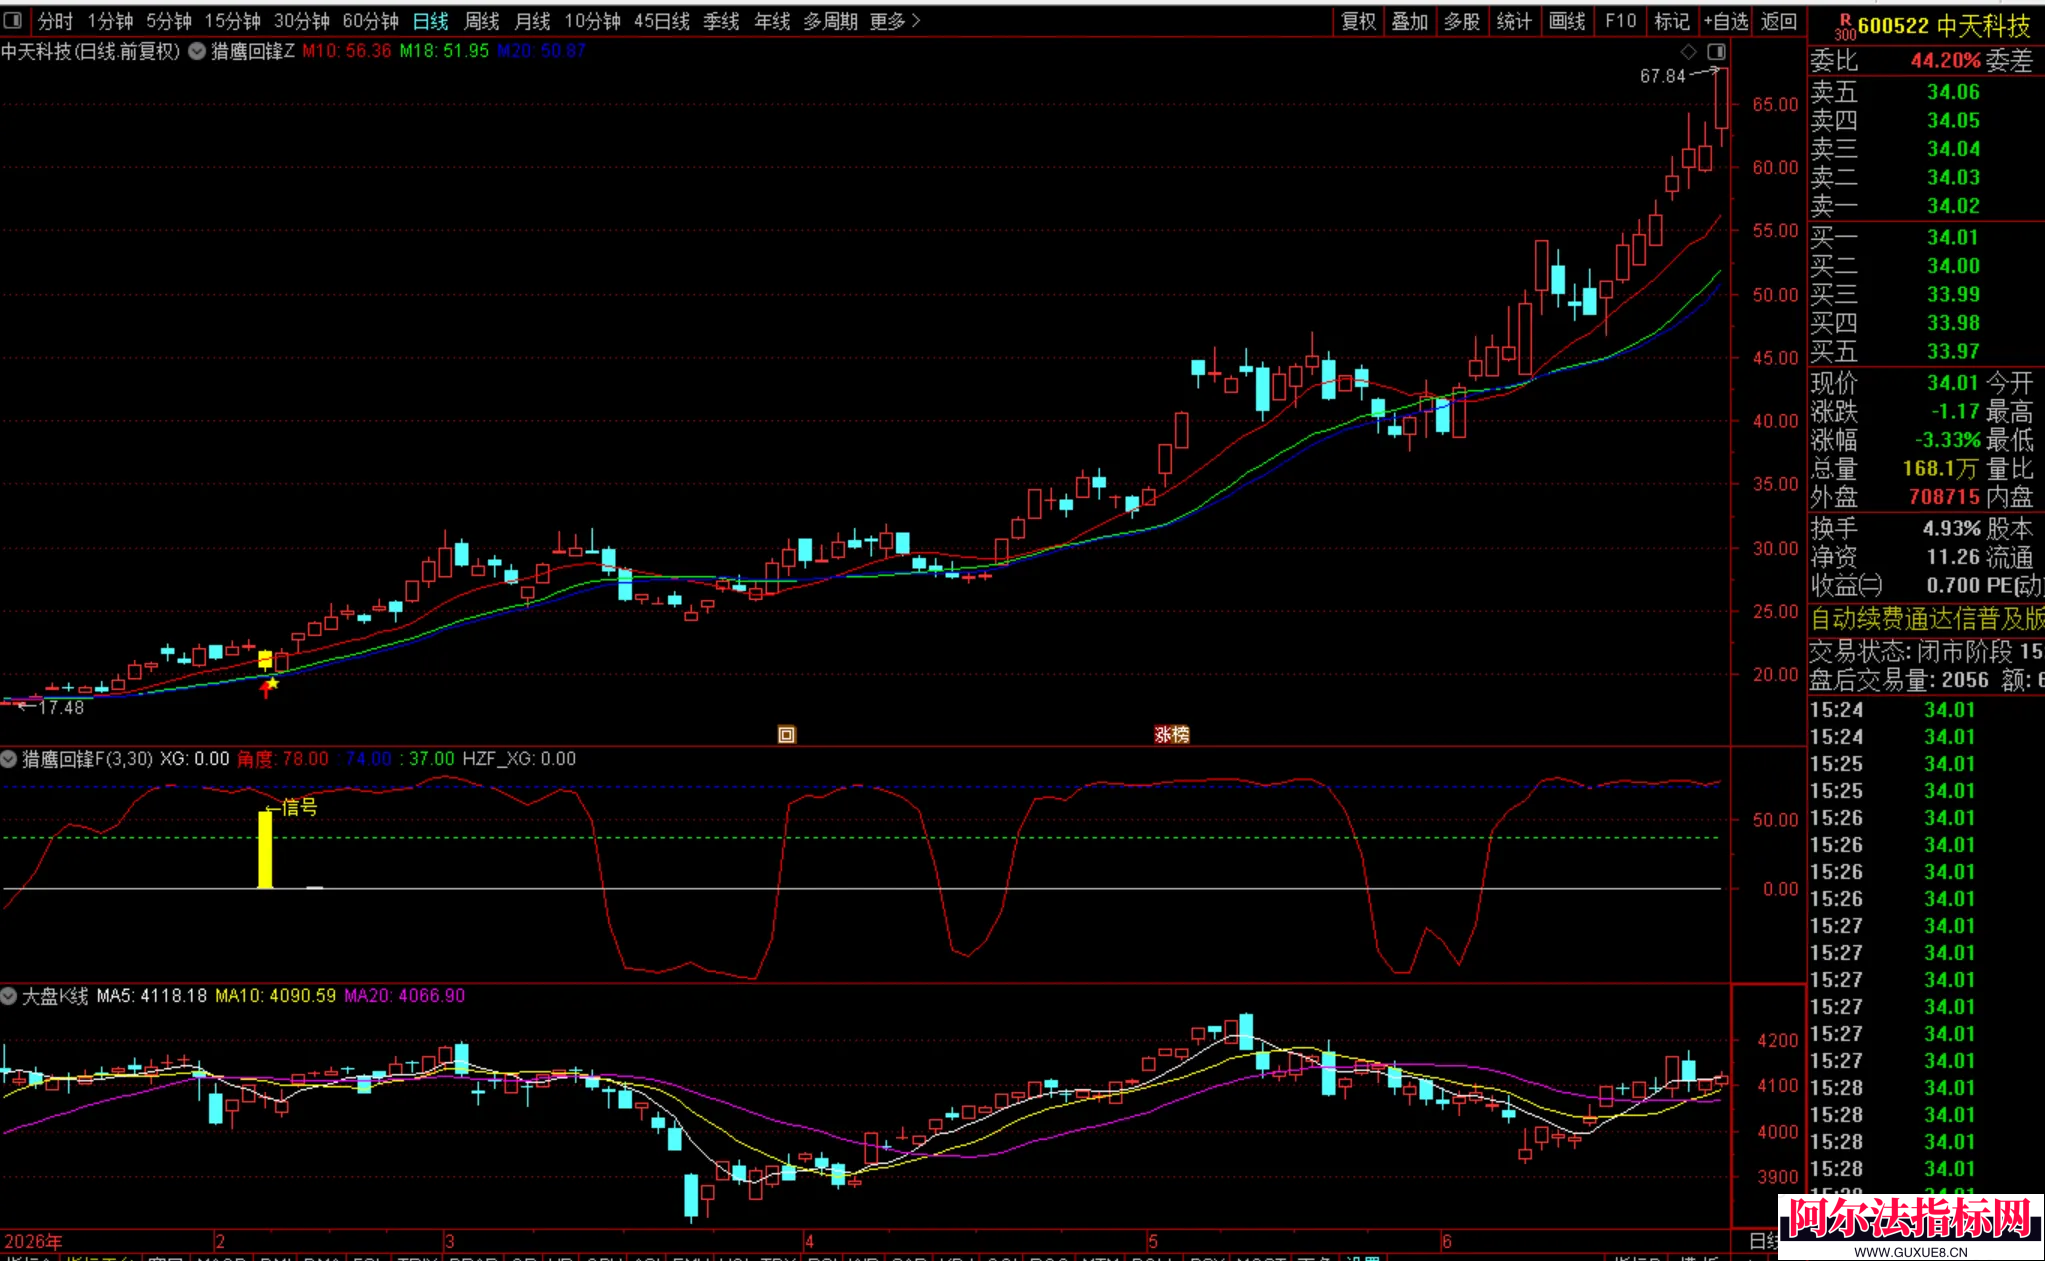Switch to the 月线 monthly chart
2045x1261 pixels.
pos(533,21)
